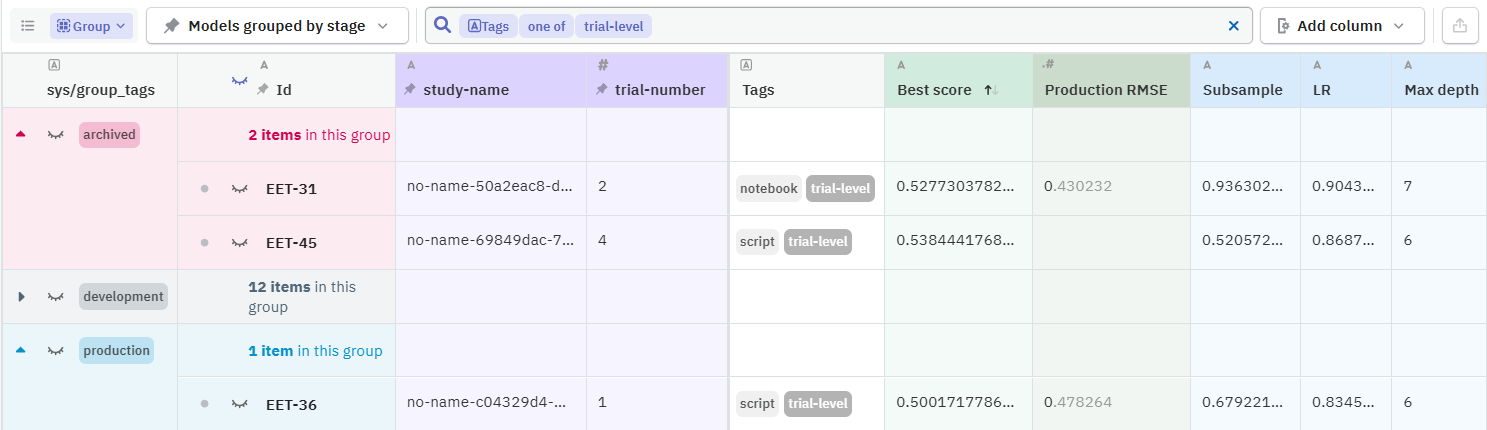This screenshot has height=430, width=1487.
Task: Open run EET-45
Action: pyautogui.click(x=291, y=242)
